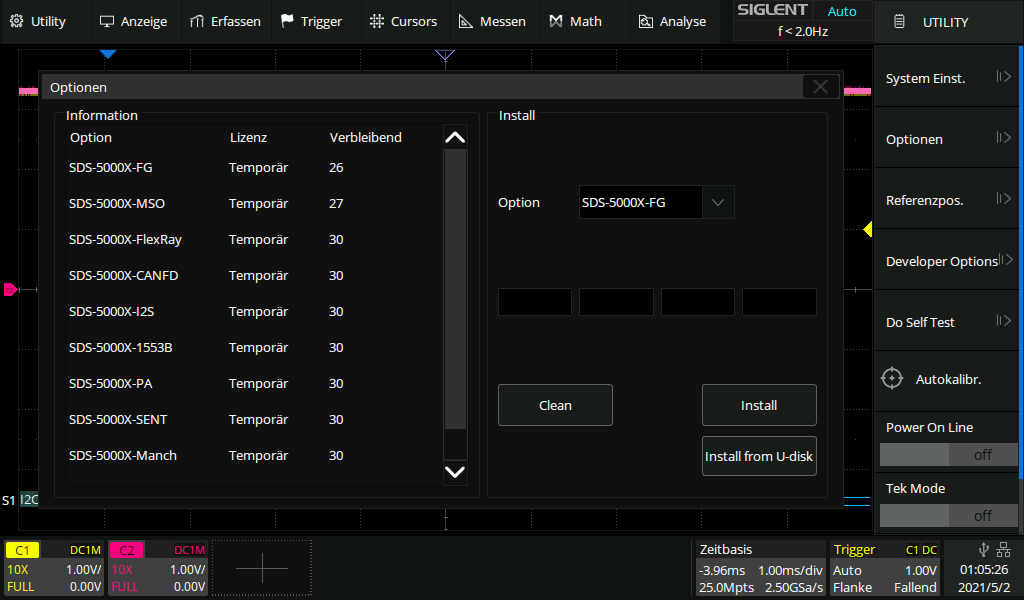Click the network status icon
This screenshot has height=600, width=1024.
tap(1004, 550)
